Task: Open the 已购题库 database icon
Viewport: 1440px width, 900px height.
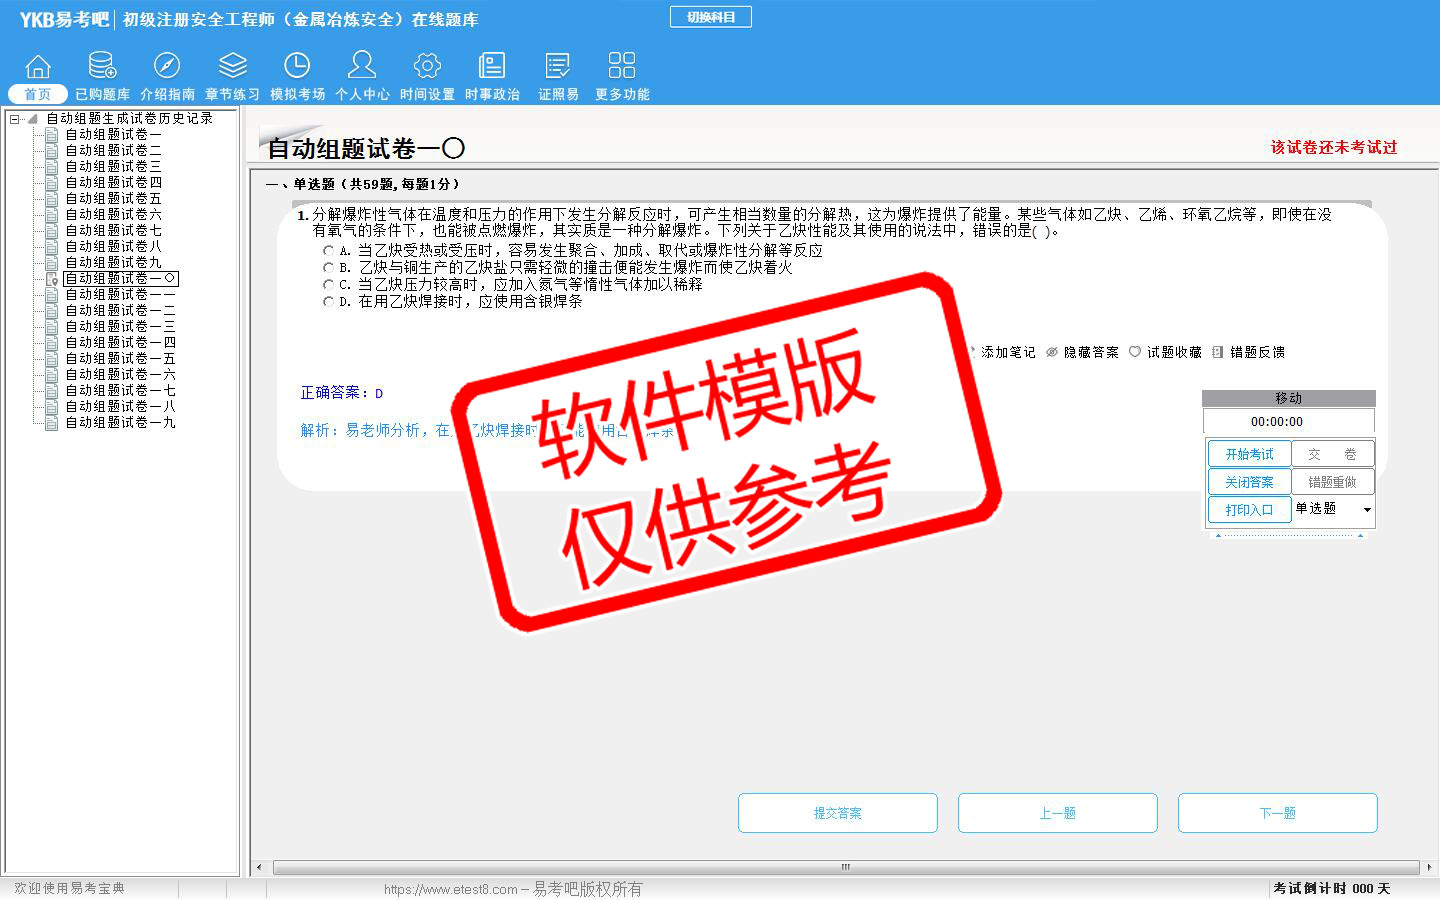Action: click(x=102, y=66)
